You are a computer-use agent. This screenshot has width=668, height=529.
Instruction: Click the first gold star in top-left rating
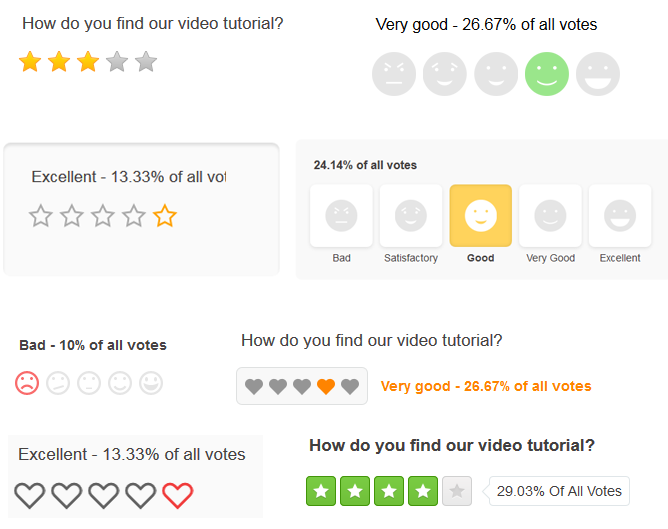pyautogui.click(x=30, y=61)
